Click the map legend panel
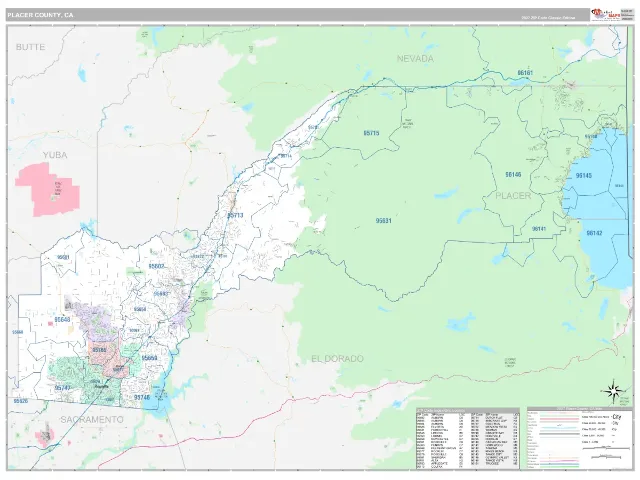 579,438
